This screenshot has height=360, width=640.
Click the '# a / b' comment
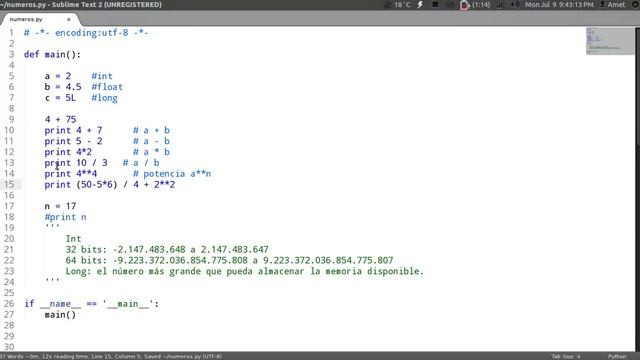[x=141, y=163]
